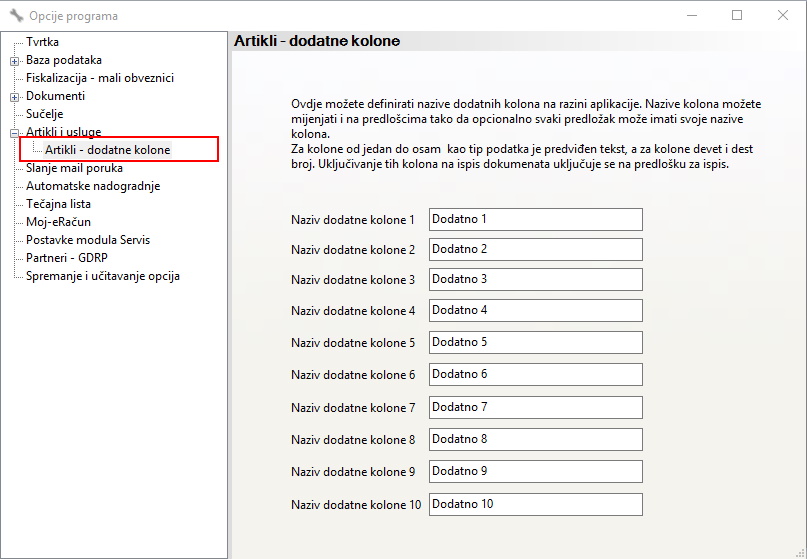
Task: Click the Dodatno 10 text box
Action: coord(535,504)
